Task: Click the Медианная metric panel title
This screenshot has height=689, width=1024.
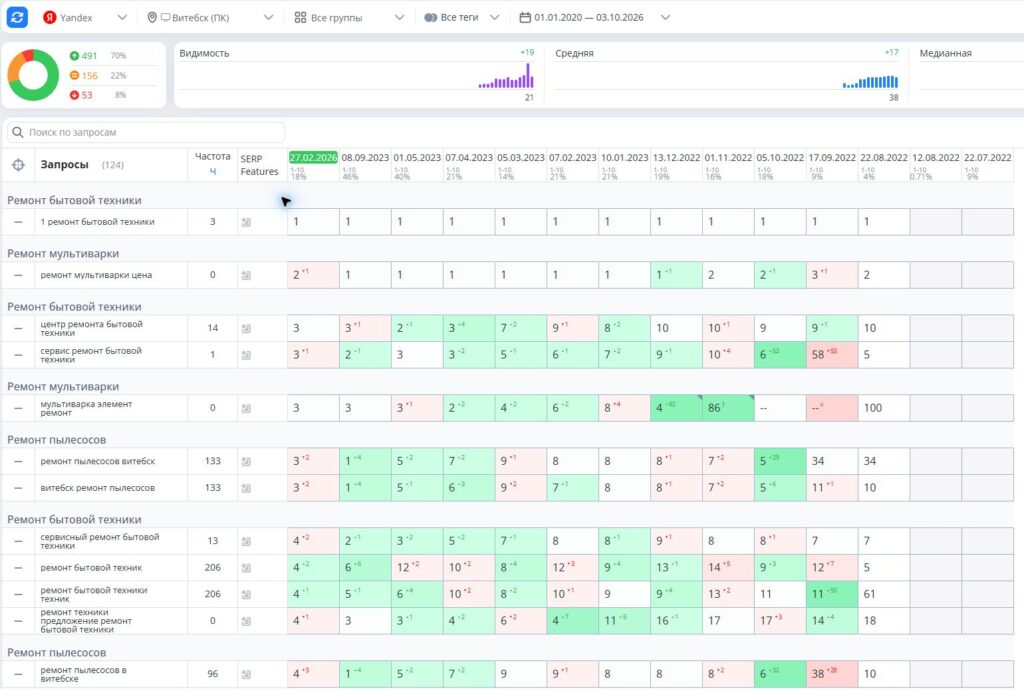Action: click(x=945, y=54)
